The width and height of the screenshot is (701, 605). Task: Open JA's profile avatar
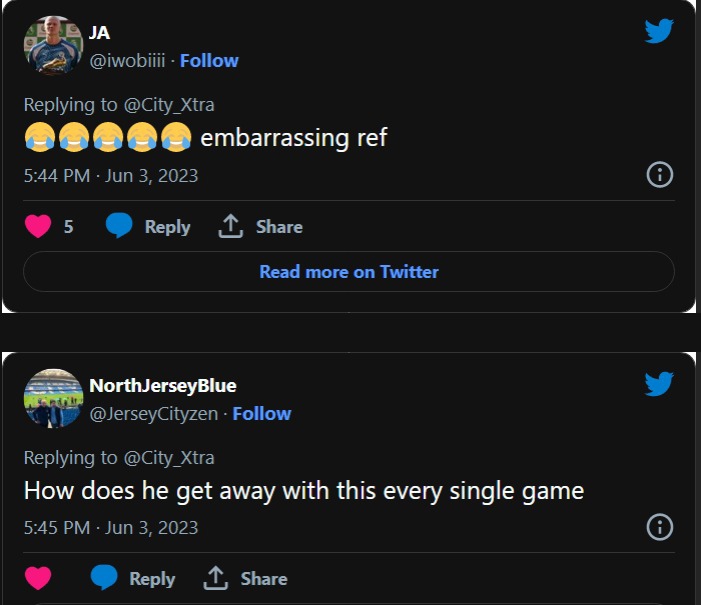point(52,45)
